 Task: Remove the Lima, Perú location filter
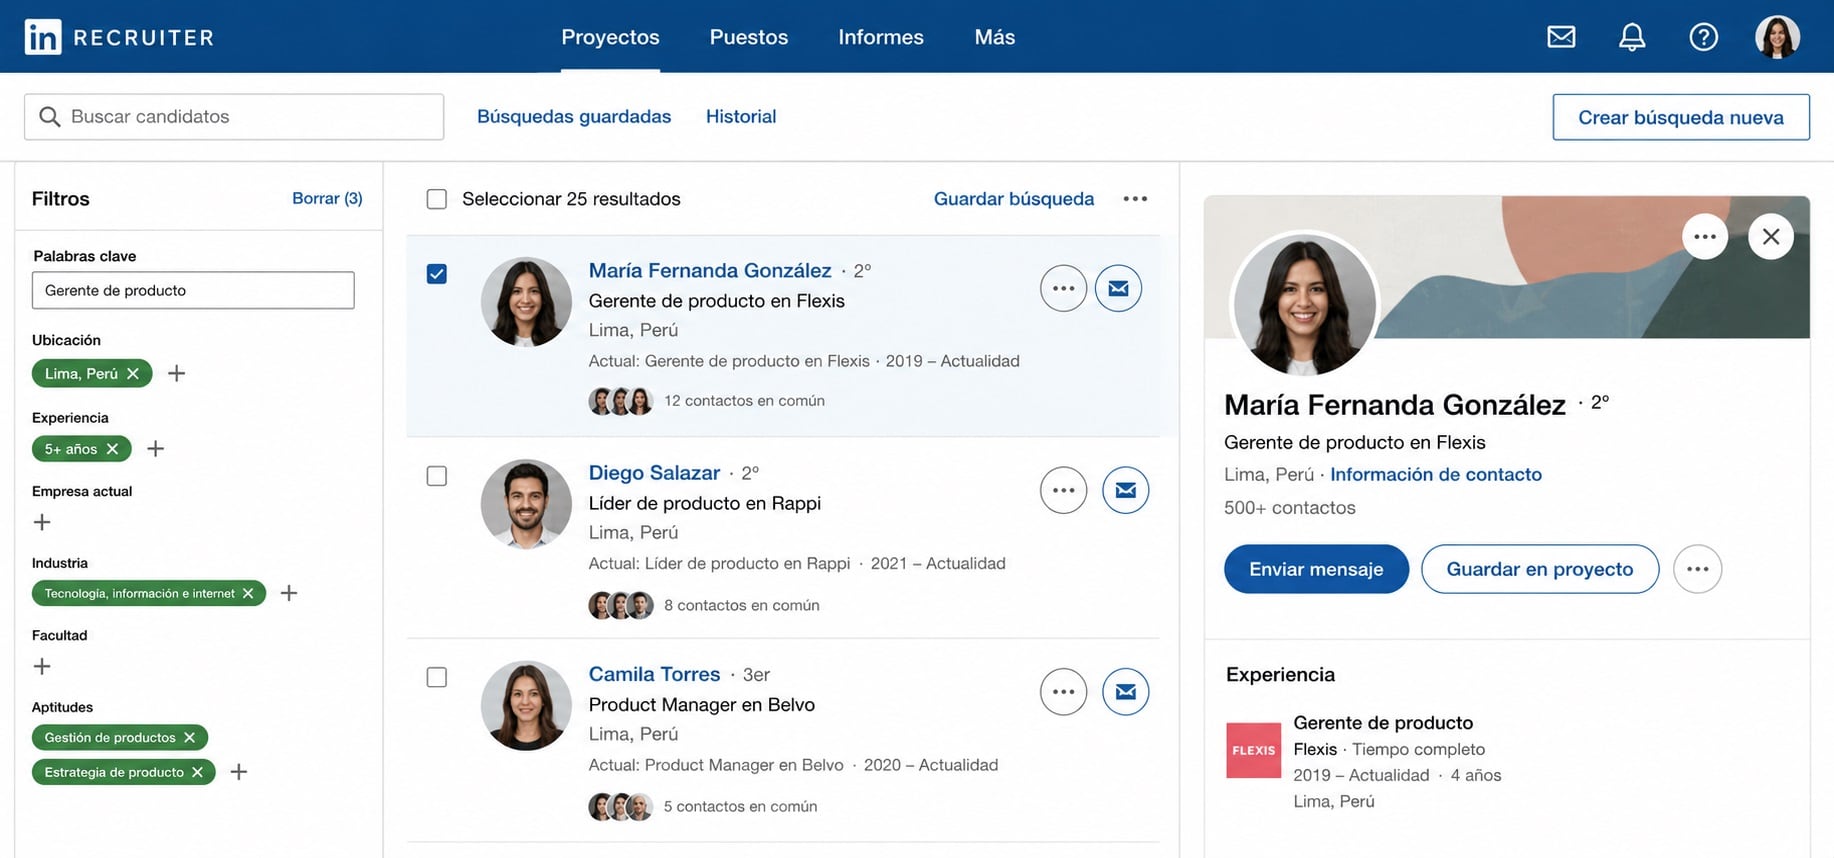[x=133, y=373]
